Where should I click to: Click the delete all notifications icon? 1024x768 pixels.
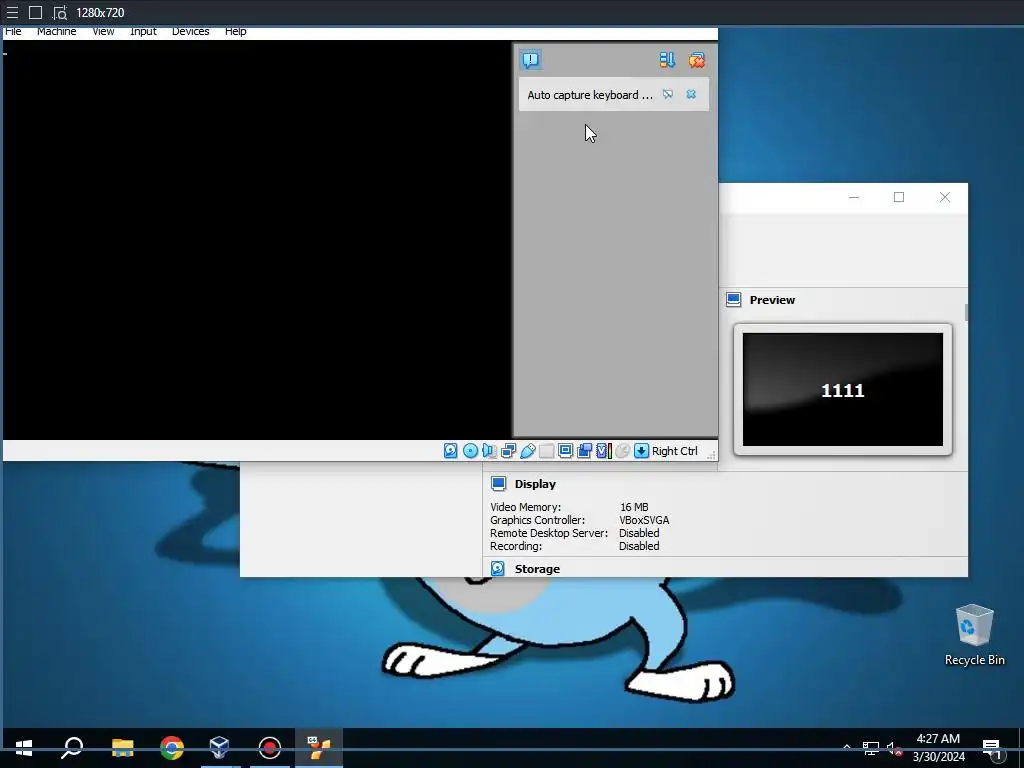[x=697, y=60]
